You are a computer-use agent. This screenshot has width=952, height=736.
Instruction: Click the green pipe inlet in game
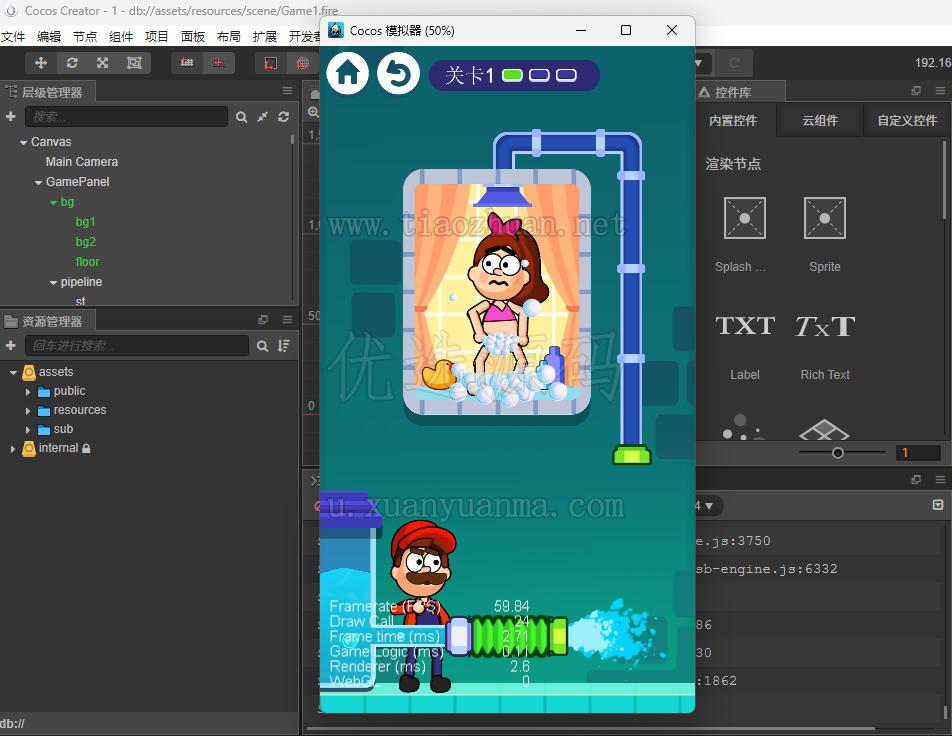(x=631, y=455)
